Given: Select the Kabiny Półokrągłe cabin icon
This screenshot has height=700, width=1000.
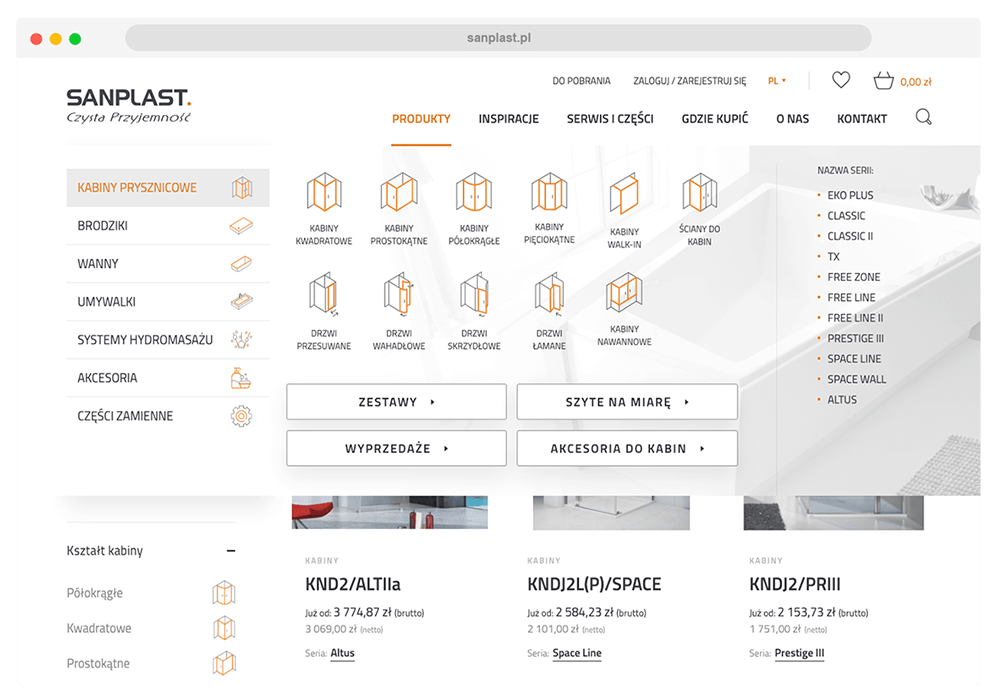Looking at the screenshot, I should click(x=474, y=192).
